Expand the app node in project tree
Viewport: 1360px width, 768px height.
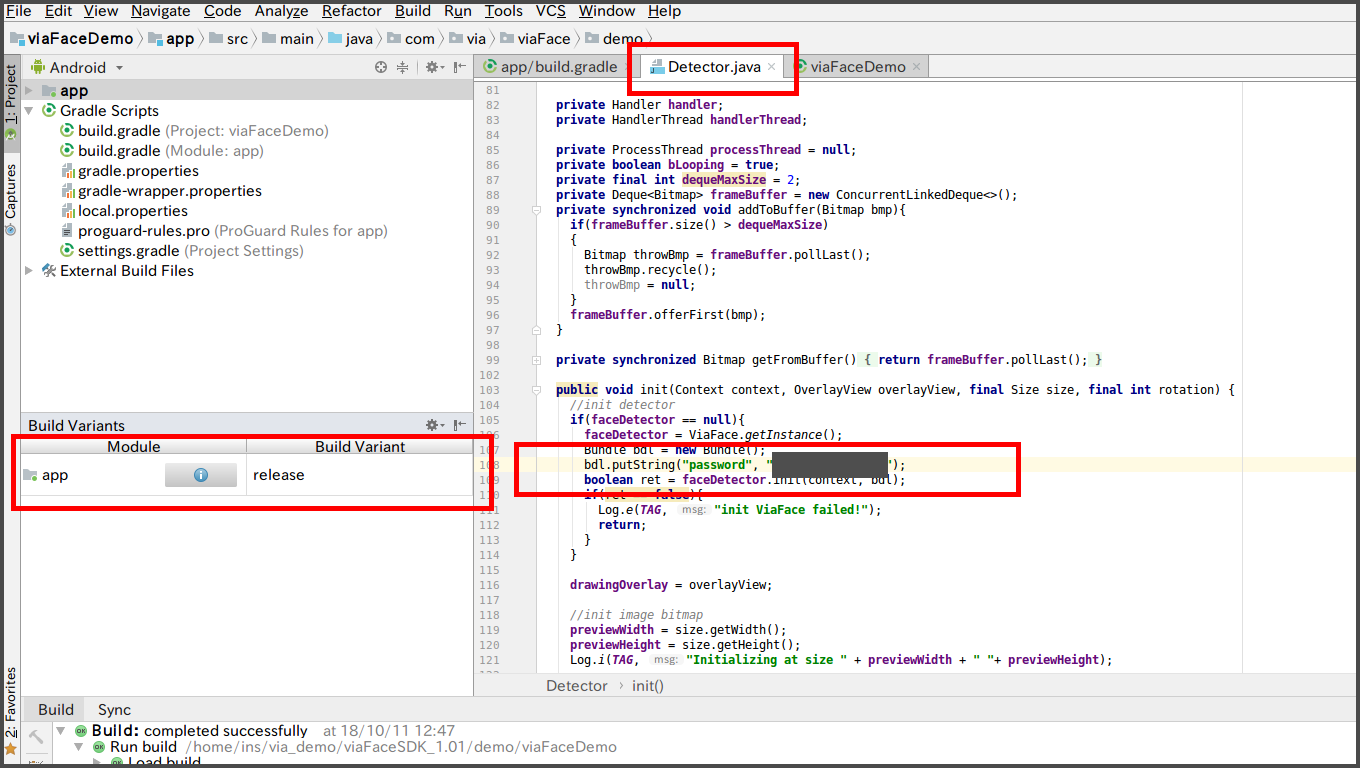coord(29,91)
